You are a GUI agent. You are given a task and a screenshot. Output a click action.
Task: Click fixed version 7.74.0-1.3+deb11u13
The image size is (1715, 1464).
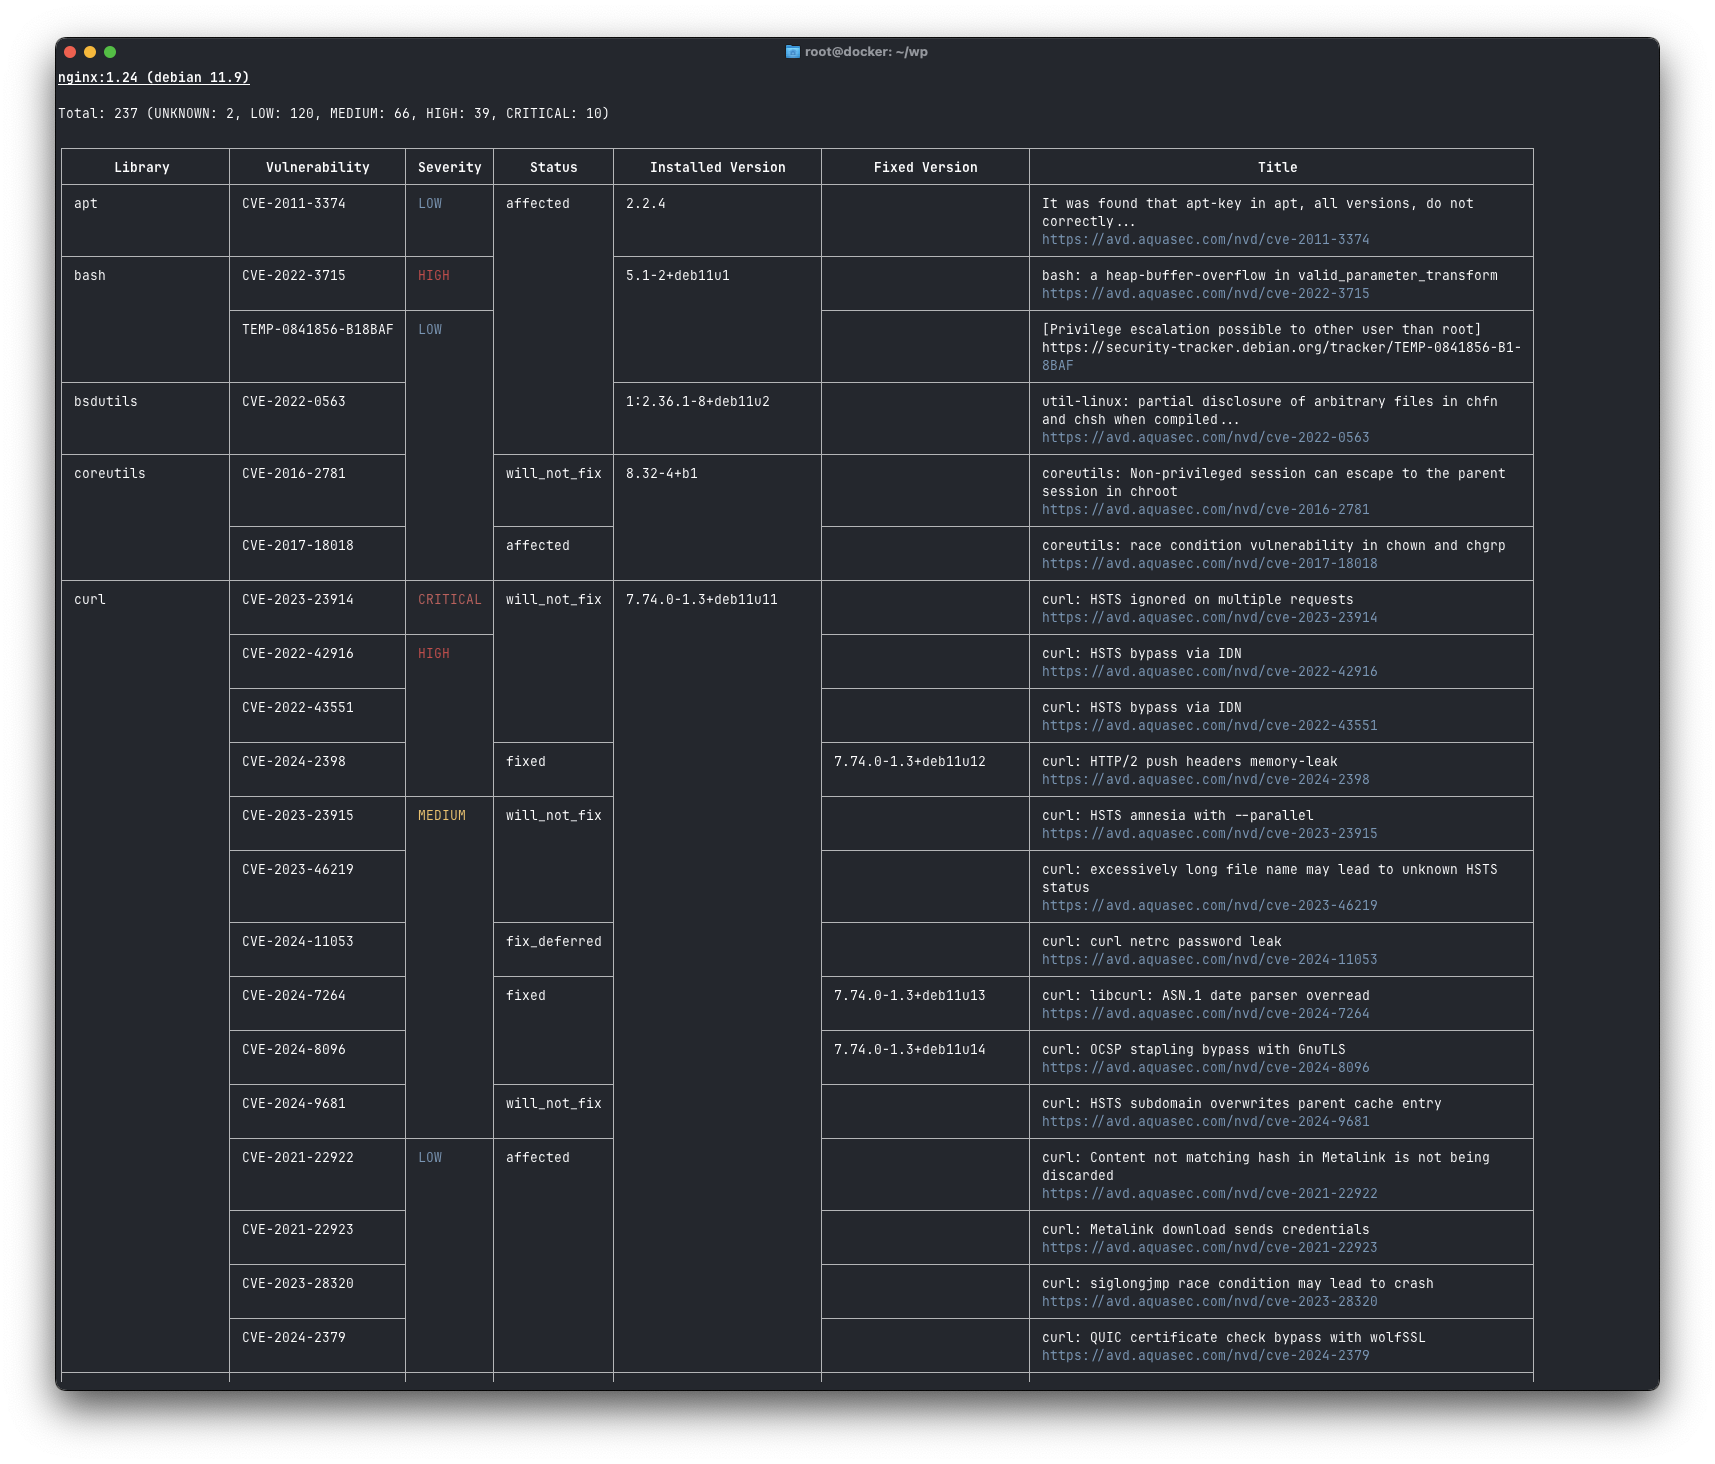tap(910, 996)
